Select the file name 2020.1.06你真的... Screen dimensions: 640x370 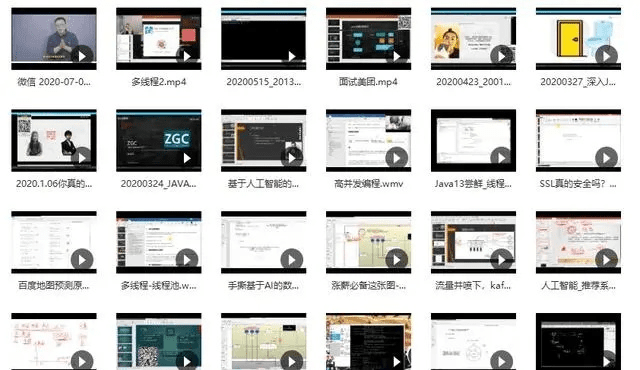tap(54, 184)
